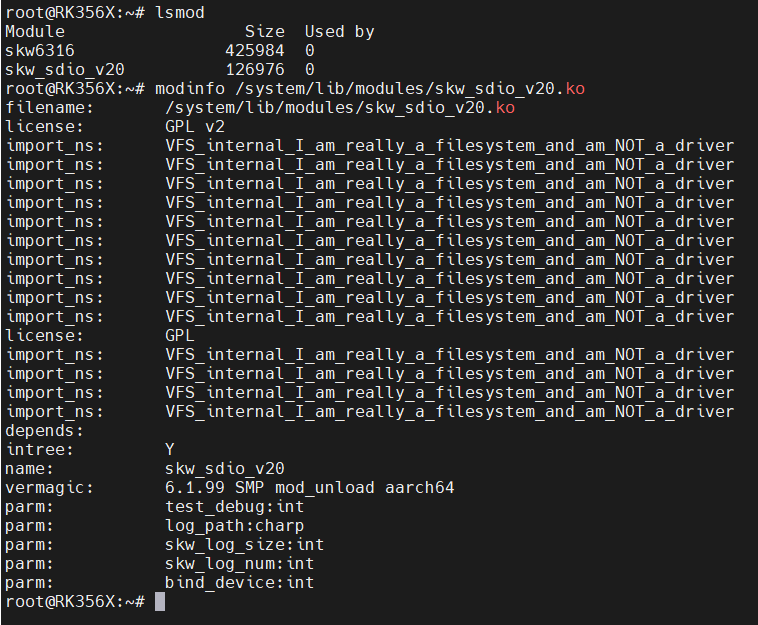Click the name value skw_sdio_v20
This screenshot has height=625, width=758.
pyautogui.click(x=225, y=468)
